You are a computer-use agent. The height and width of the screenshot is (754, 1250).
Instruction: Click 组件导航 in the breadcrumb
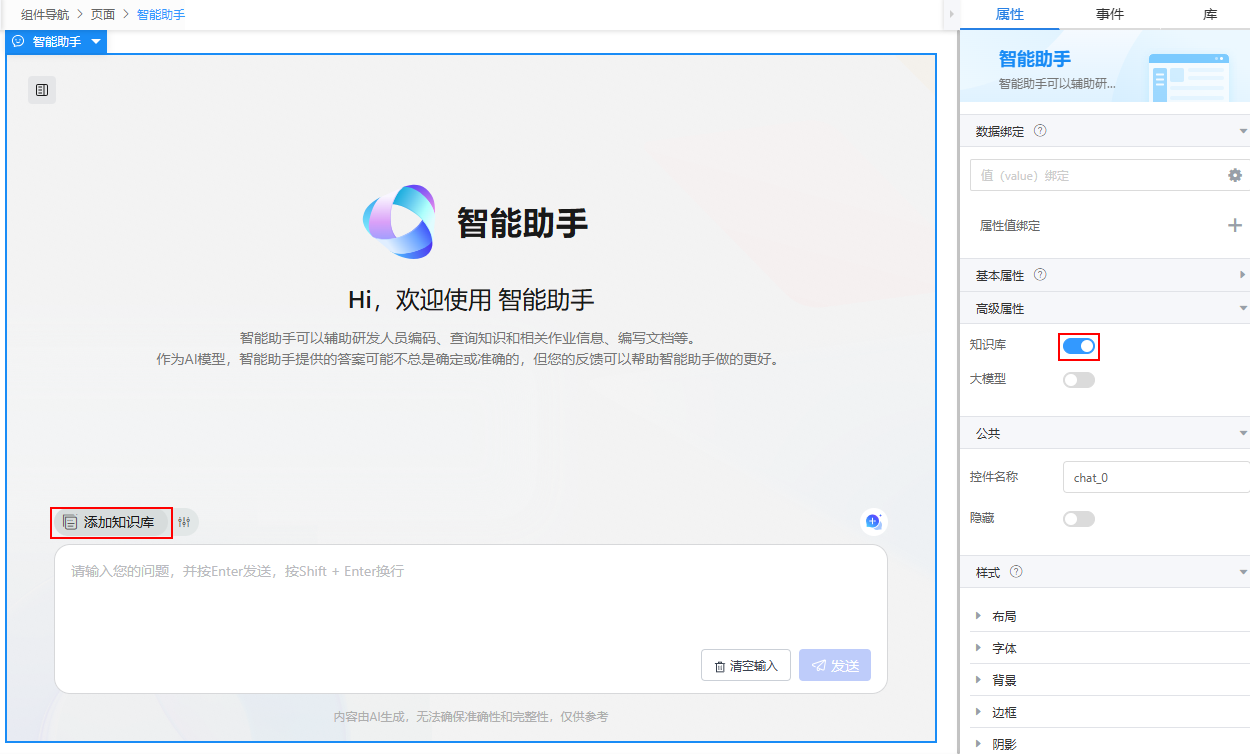coord(45,15)
